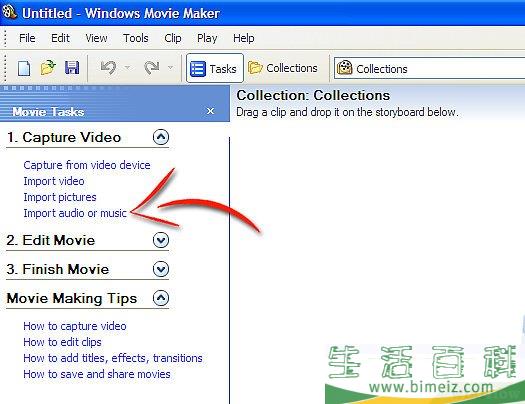Viewport: 525px width, 404px height.
Task: Click the New Project toolbar icon
Action: click(24, 68)
